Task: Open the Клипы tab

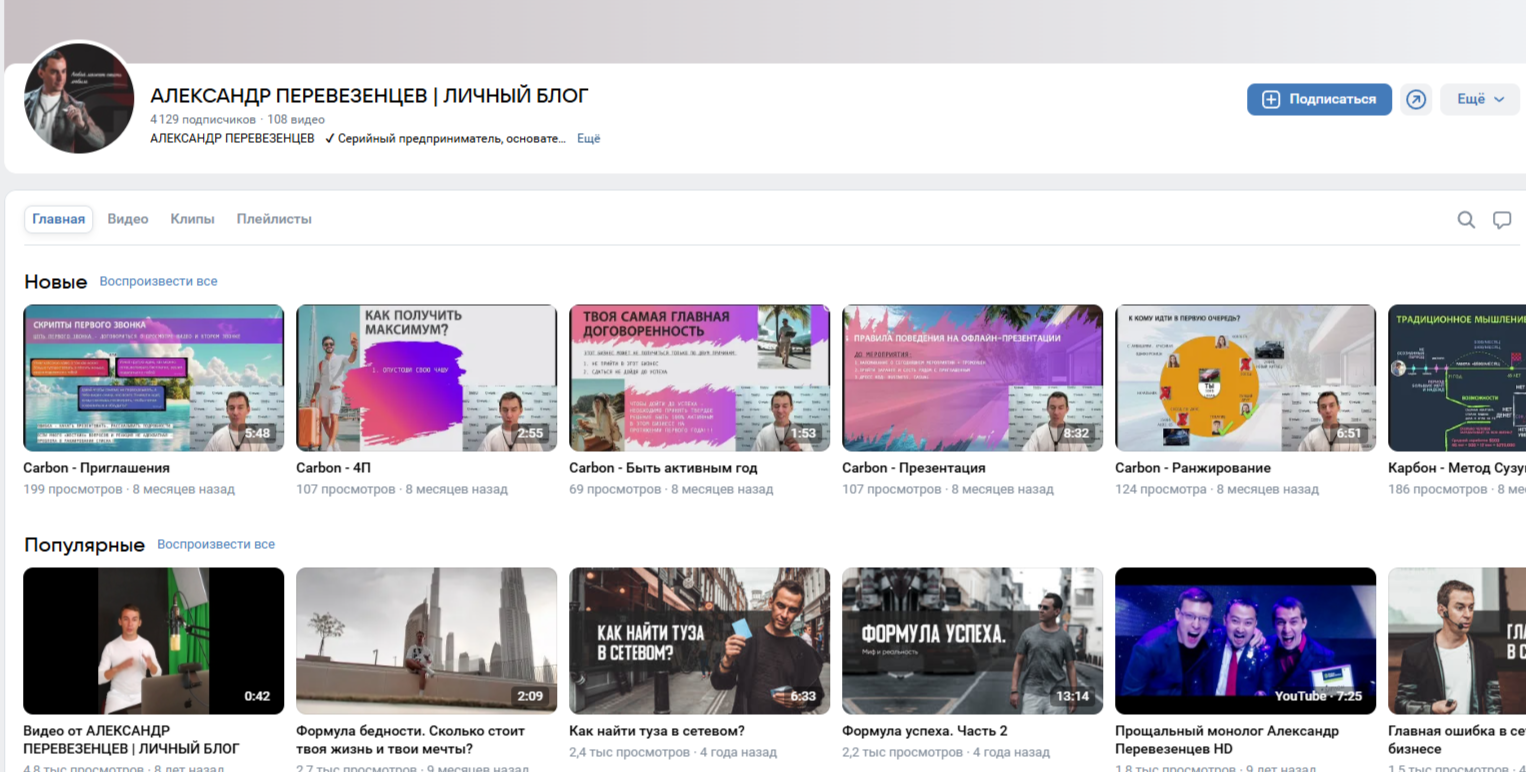Action: tap(192, 219)
